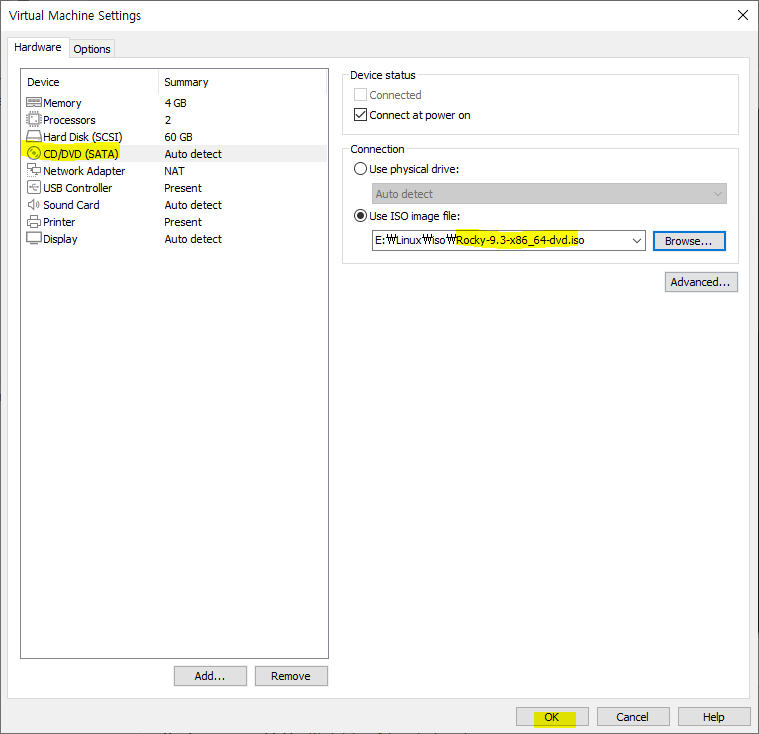Open the Advanced... settings button
Image resolution: width=759 pixels, height=734 pixels.
click(x=701, y=282)
